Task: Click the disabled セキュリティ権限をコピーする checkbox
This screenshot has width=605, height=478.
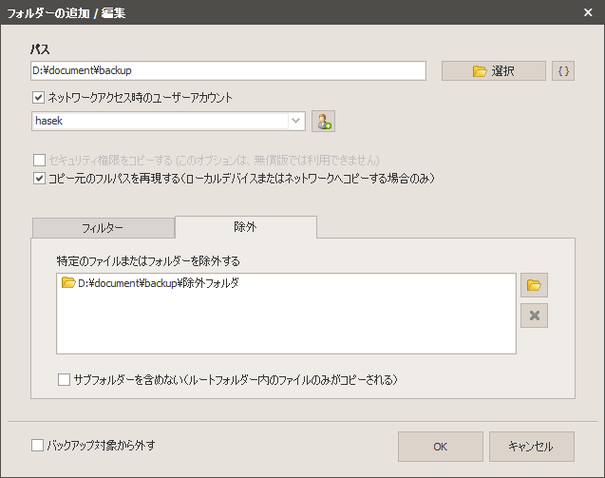Action: (x=39, y=160)
